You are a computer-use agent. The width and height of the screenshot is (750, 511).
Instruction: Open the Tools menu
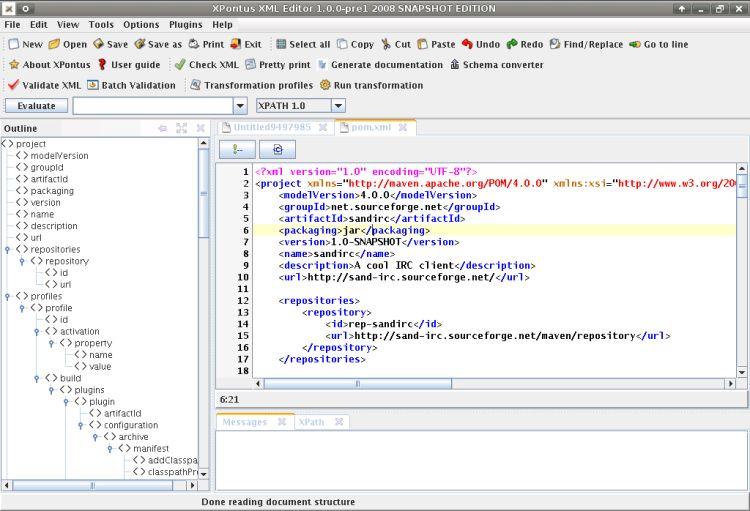point(101,24)
